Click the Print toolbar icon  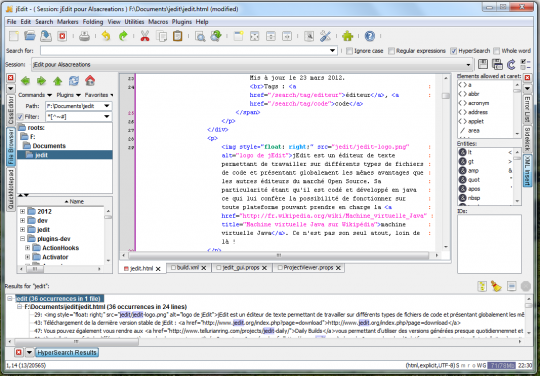tap(84, 36)
